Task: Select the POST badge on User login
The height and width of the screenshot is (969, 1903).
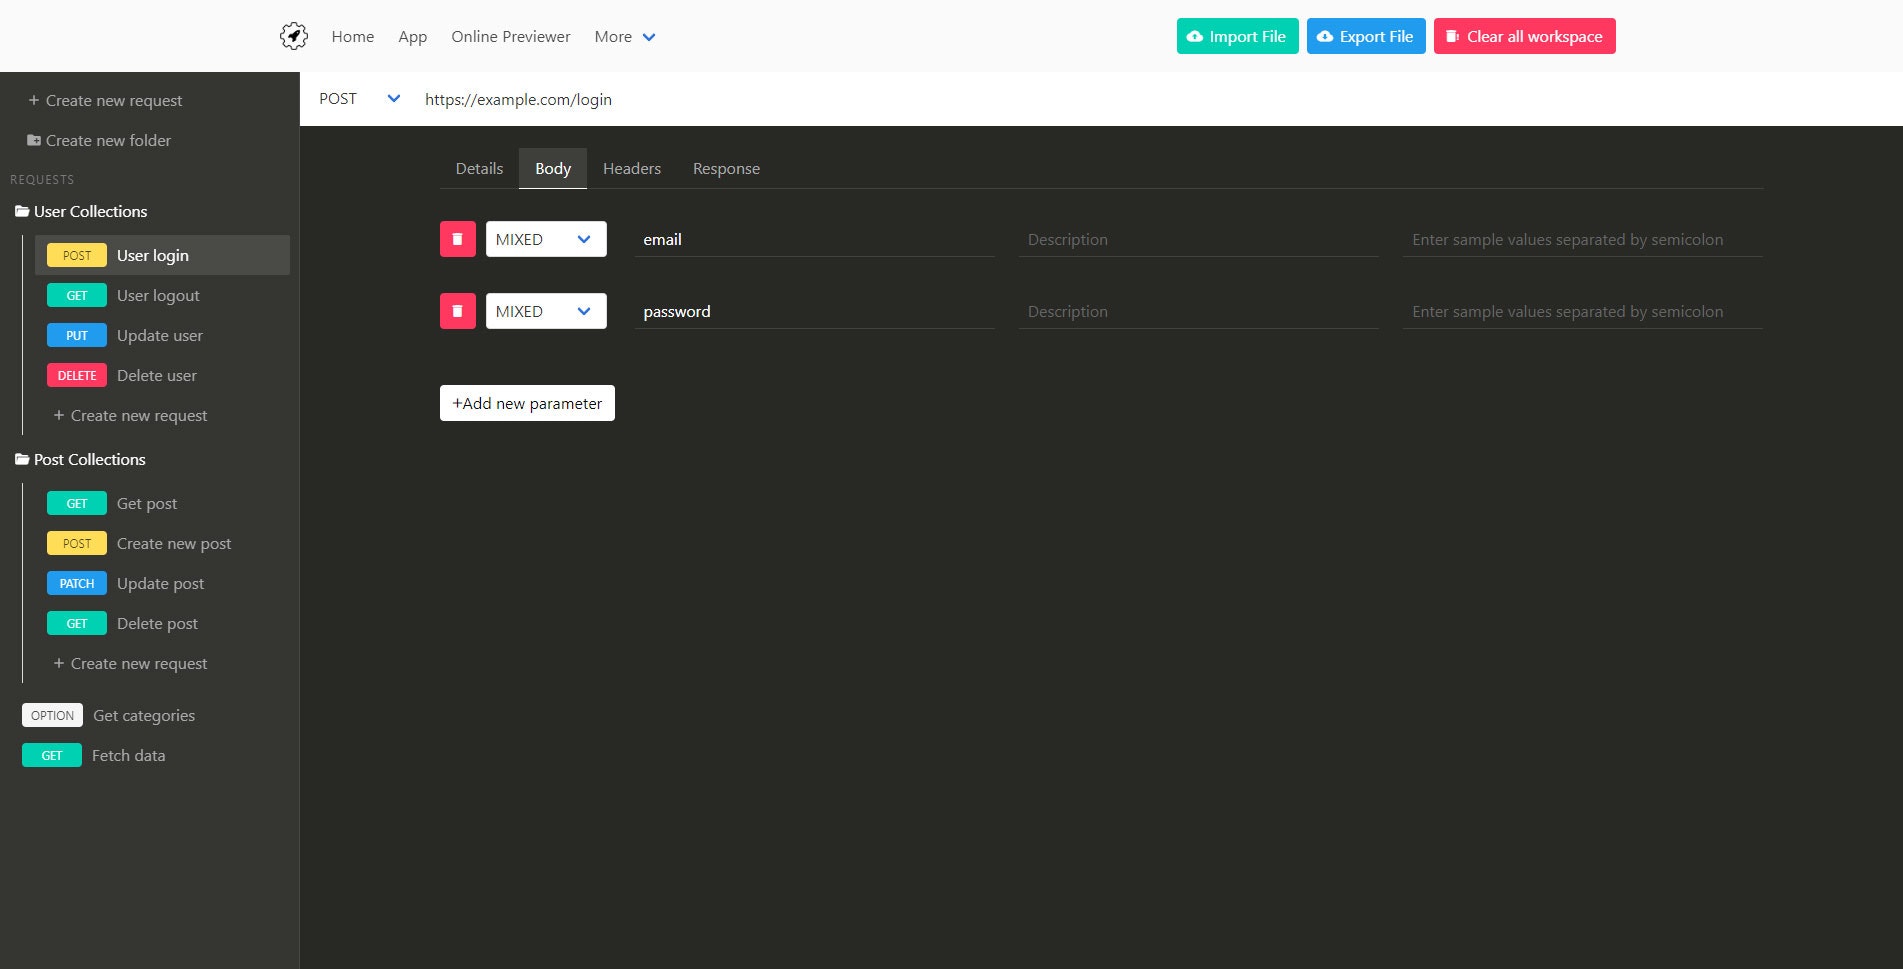Action: [x=76, y=255]
